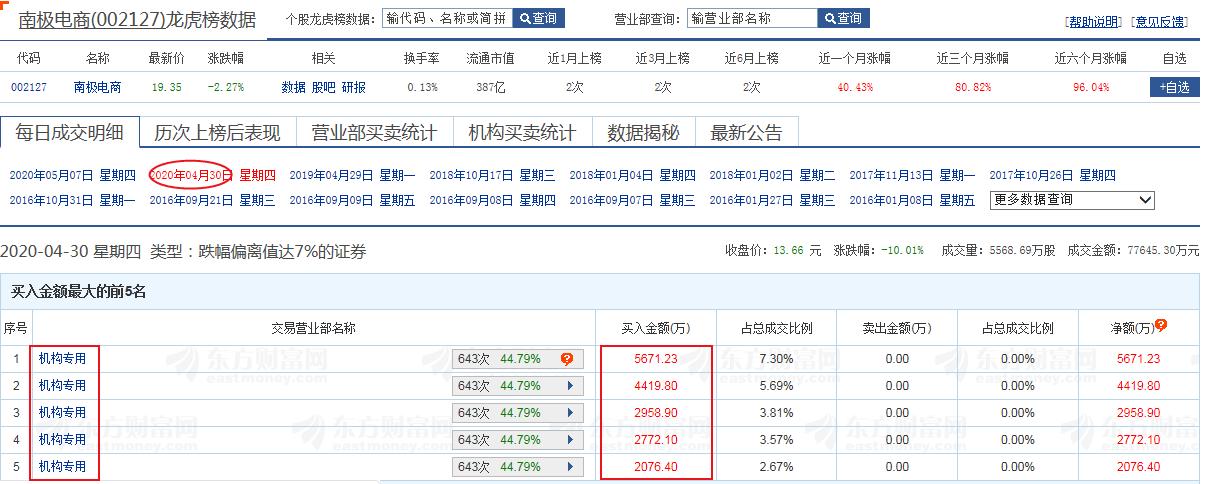
Task: Select date 2016年09月07日 星期三
Action: [x=632, y=200]
